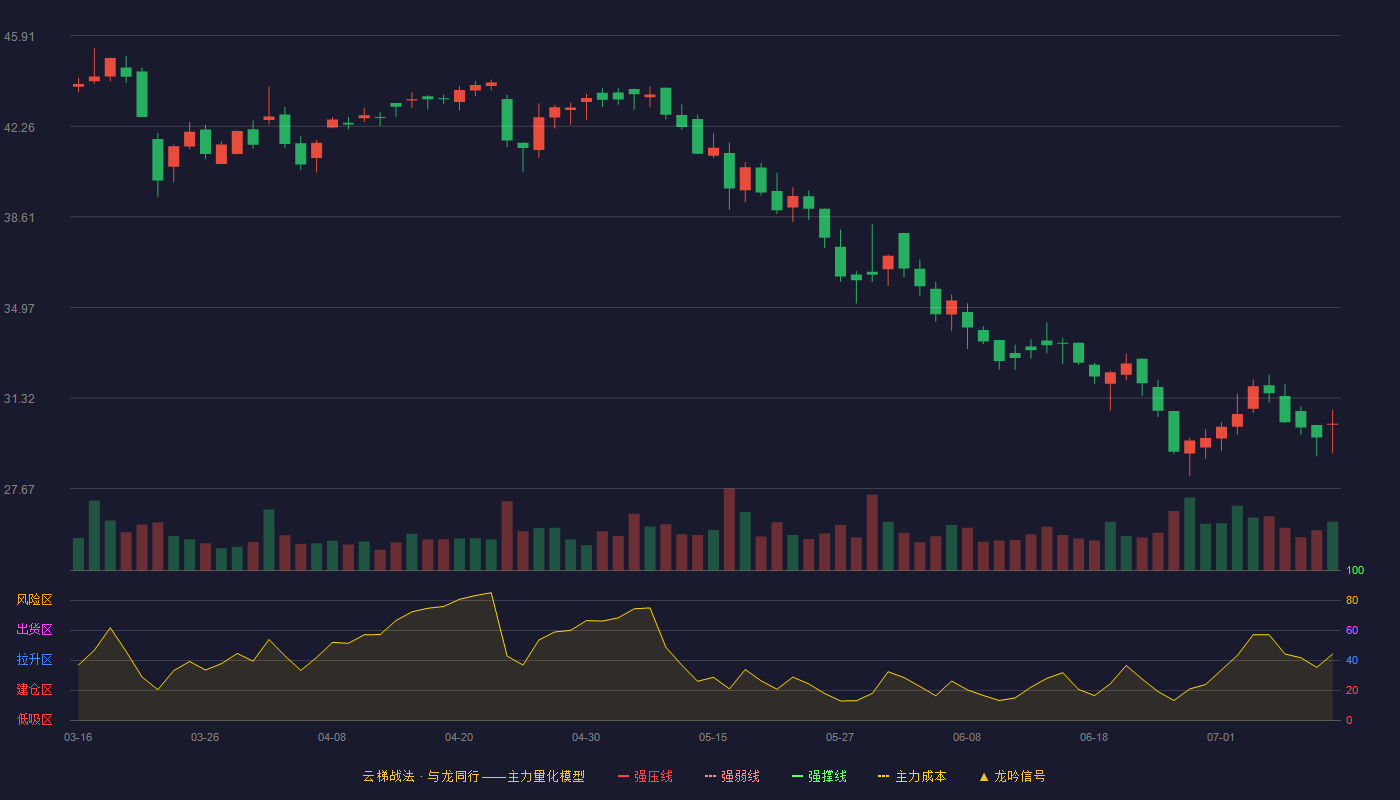
Task: Click the 云梯战法 主力量化模型 legend title
Action: (473, 776)
